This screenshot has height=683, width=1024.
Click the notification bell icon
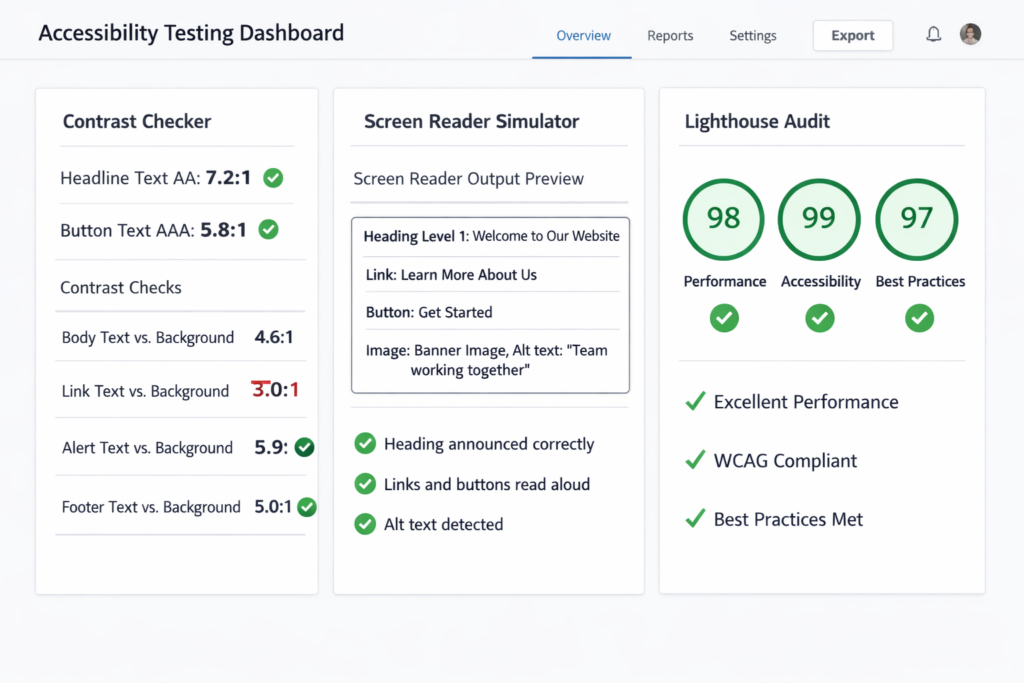pos(933,35)
